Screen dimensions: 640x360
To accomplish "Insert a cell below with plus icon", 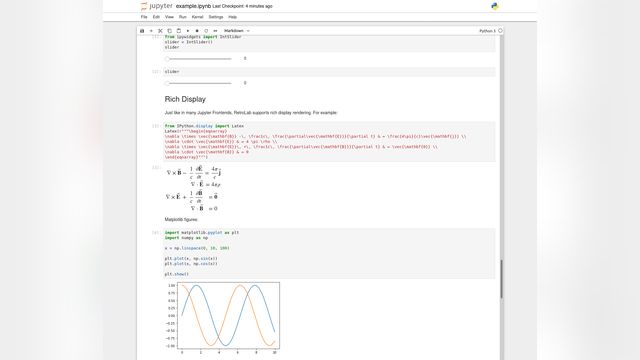I will coord(151,31).
